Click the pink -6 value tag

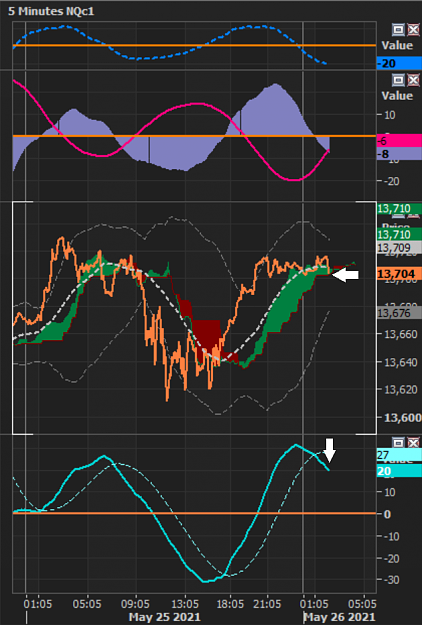399,140
